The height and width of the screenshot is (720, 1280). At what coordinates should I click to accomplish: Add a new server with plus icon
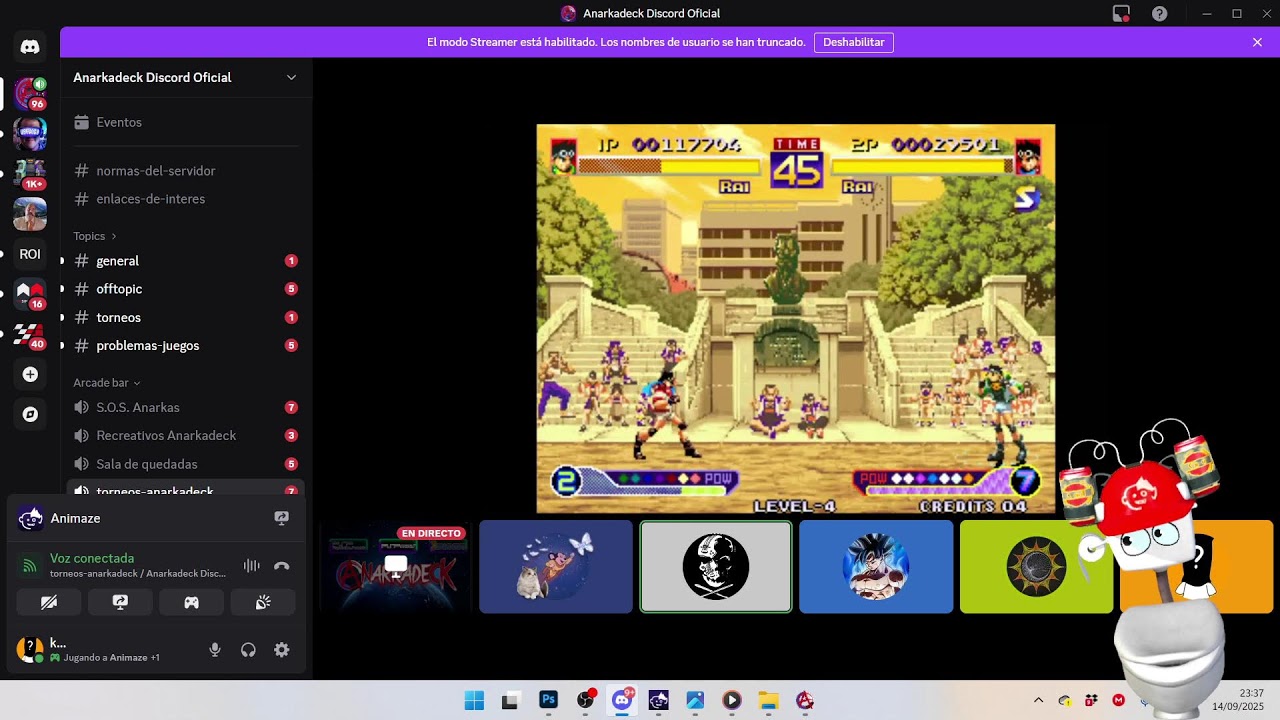click(30, 374)
